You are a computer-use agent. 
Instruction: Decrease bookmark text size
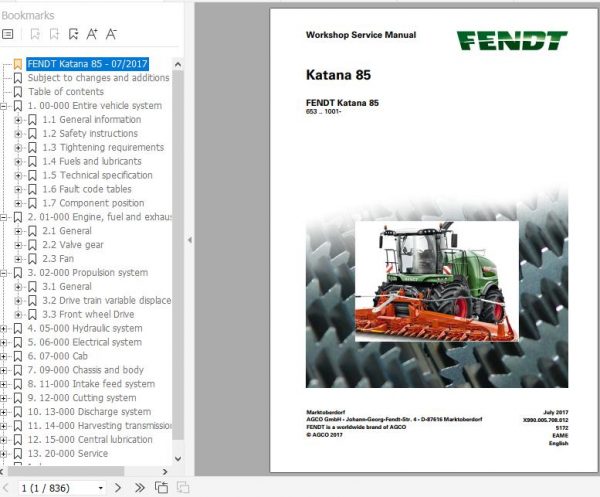(x=111, y=34)
